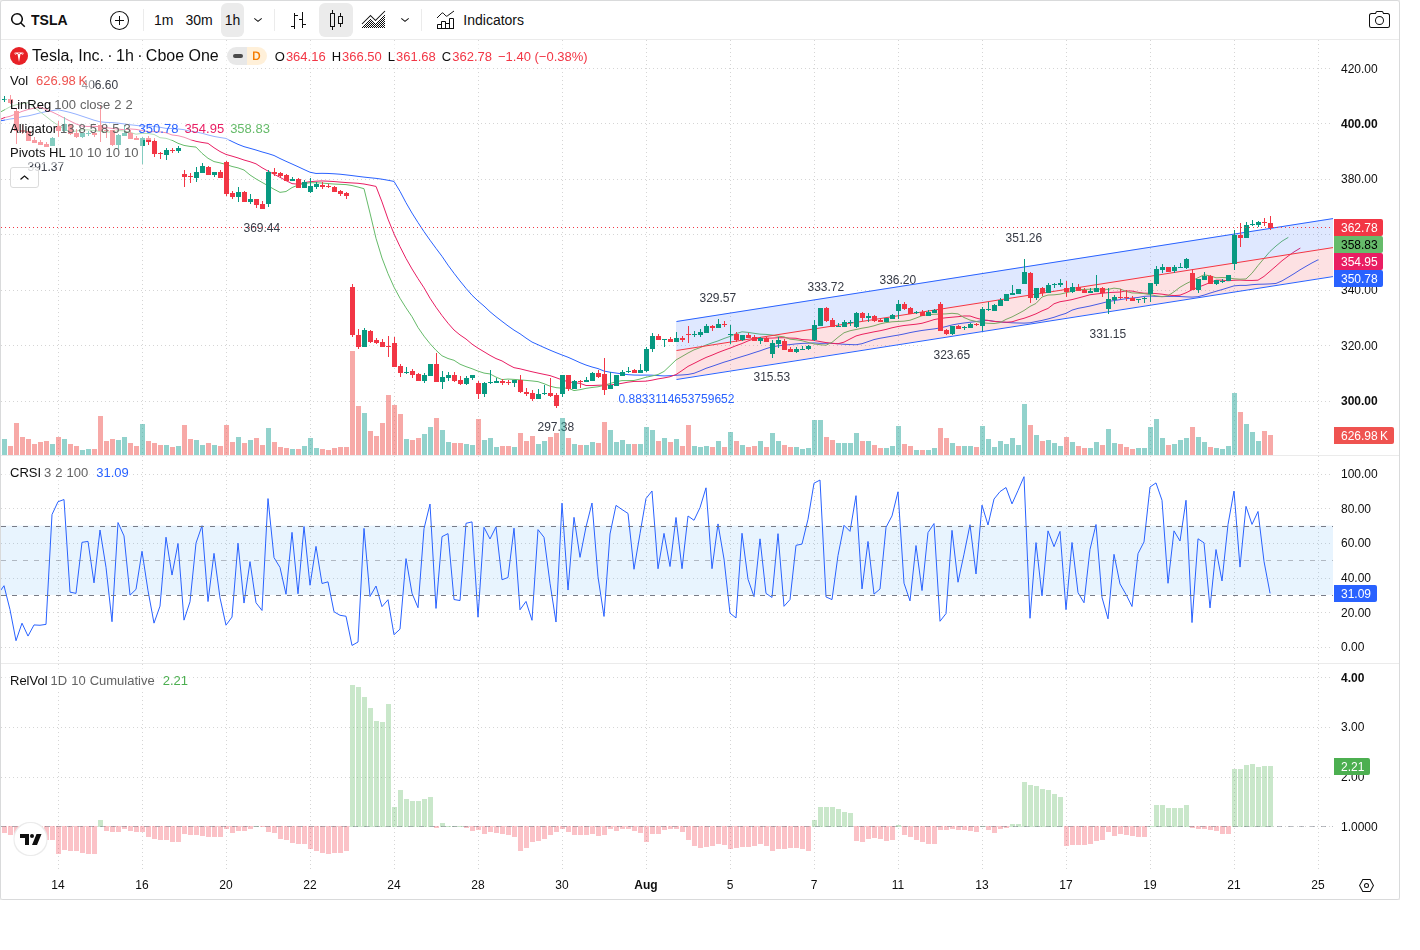Select the Alligator indicator legend

[34, 129]
